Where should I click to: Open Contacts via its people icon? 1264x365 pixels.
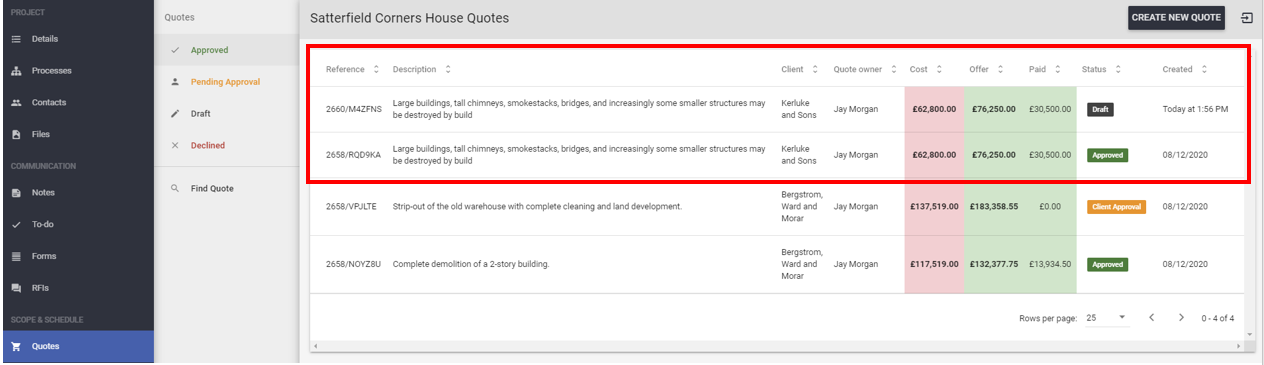pyautogui.click(x=16, y=103)
